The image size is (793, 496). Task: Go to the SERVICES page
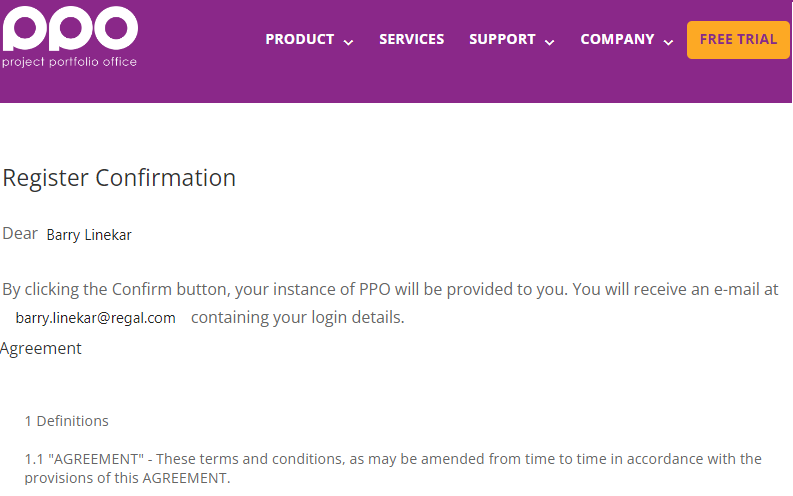point(411,39)
